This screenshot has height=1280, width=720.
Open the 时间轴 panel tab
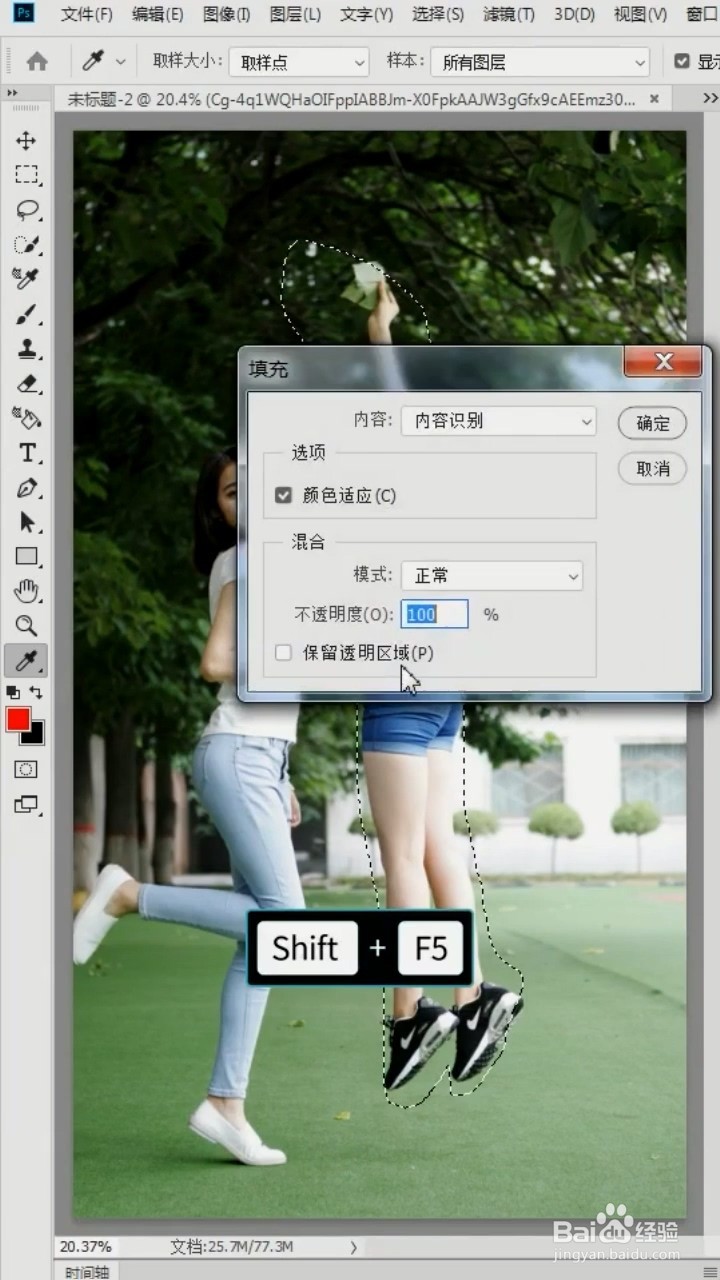pos(88,1272)
